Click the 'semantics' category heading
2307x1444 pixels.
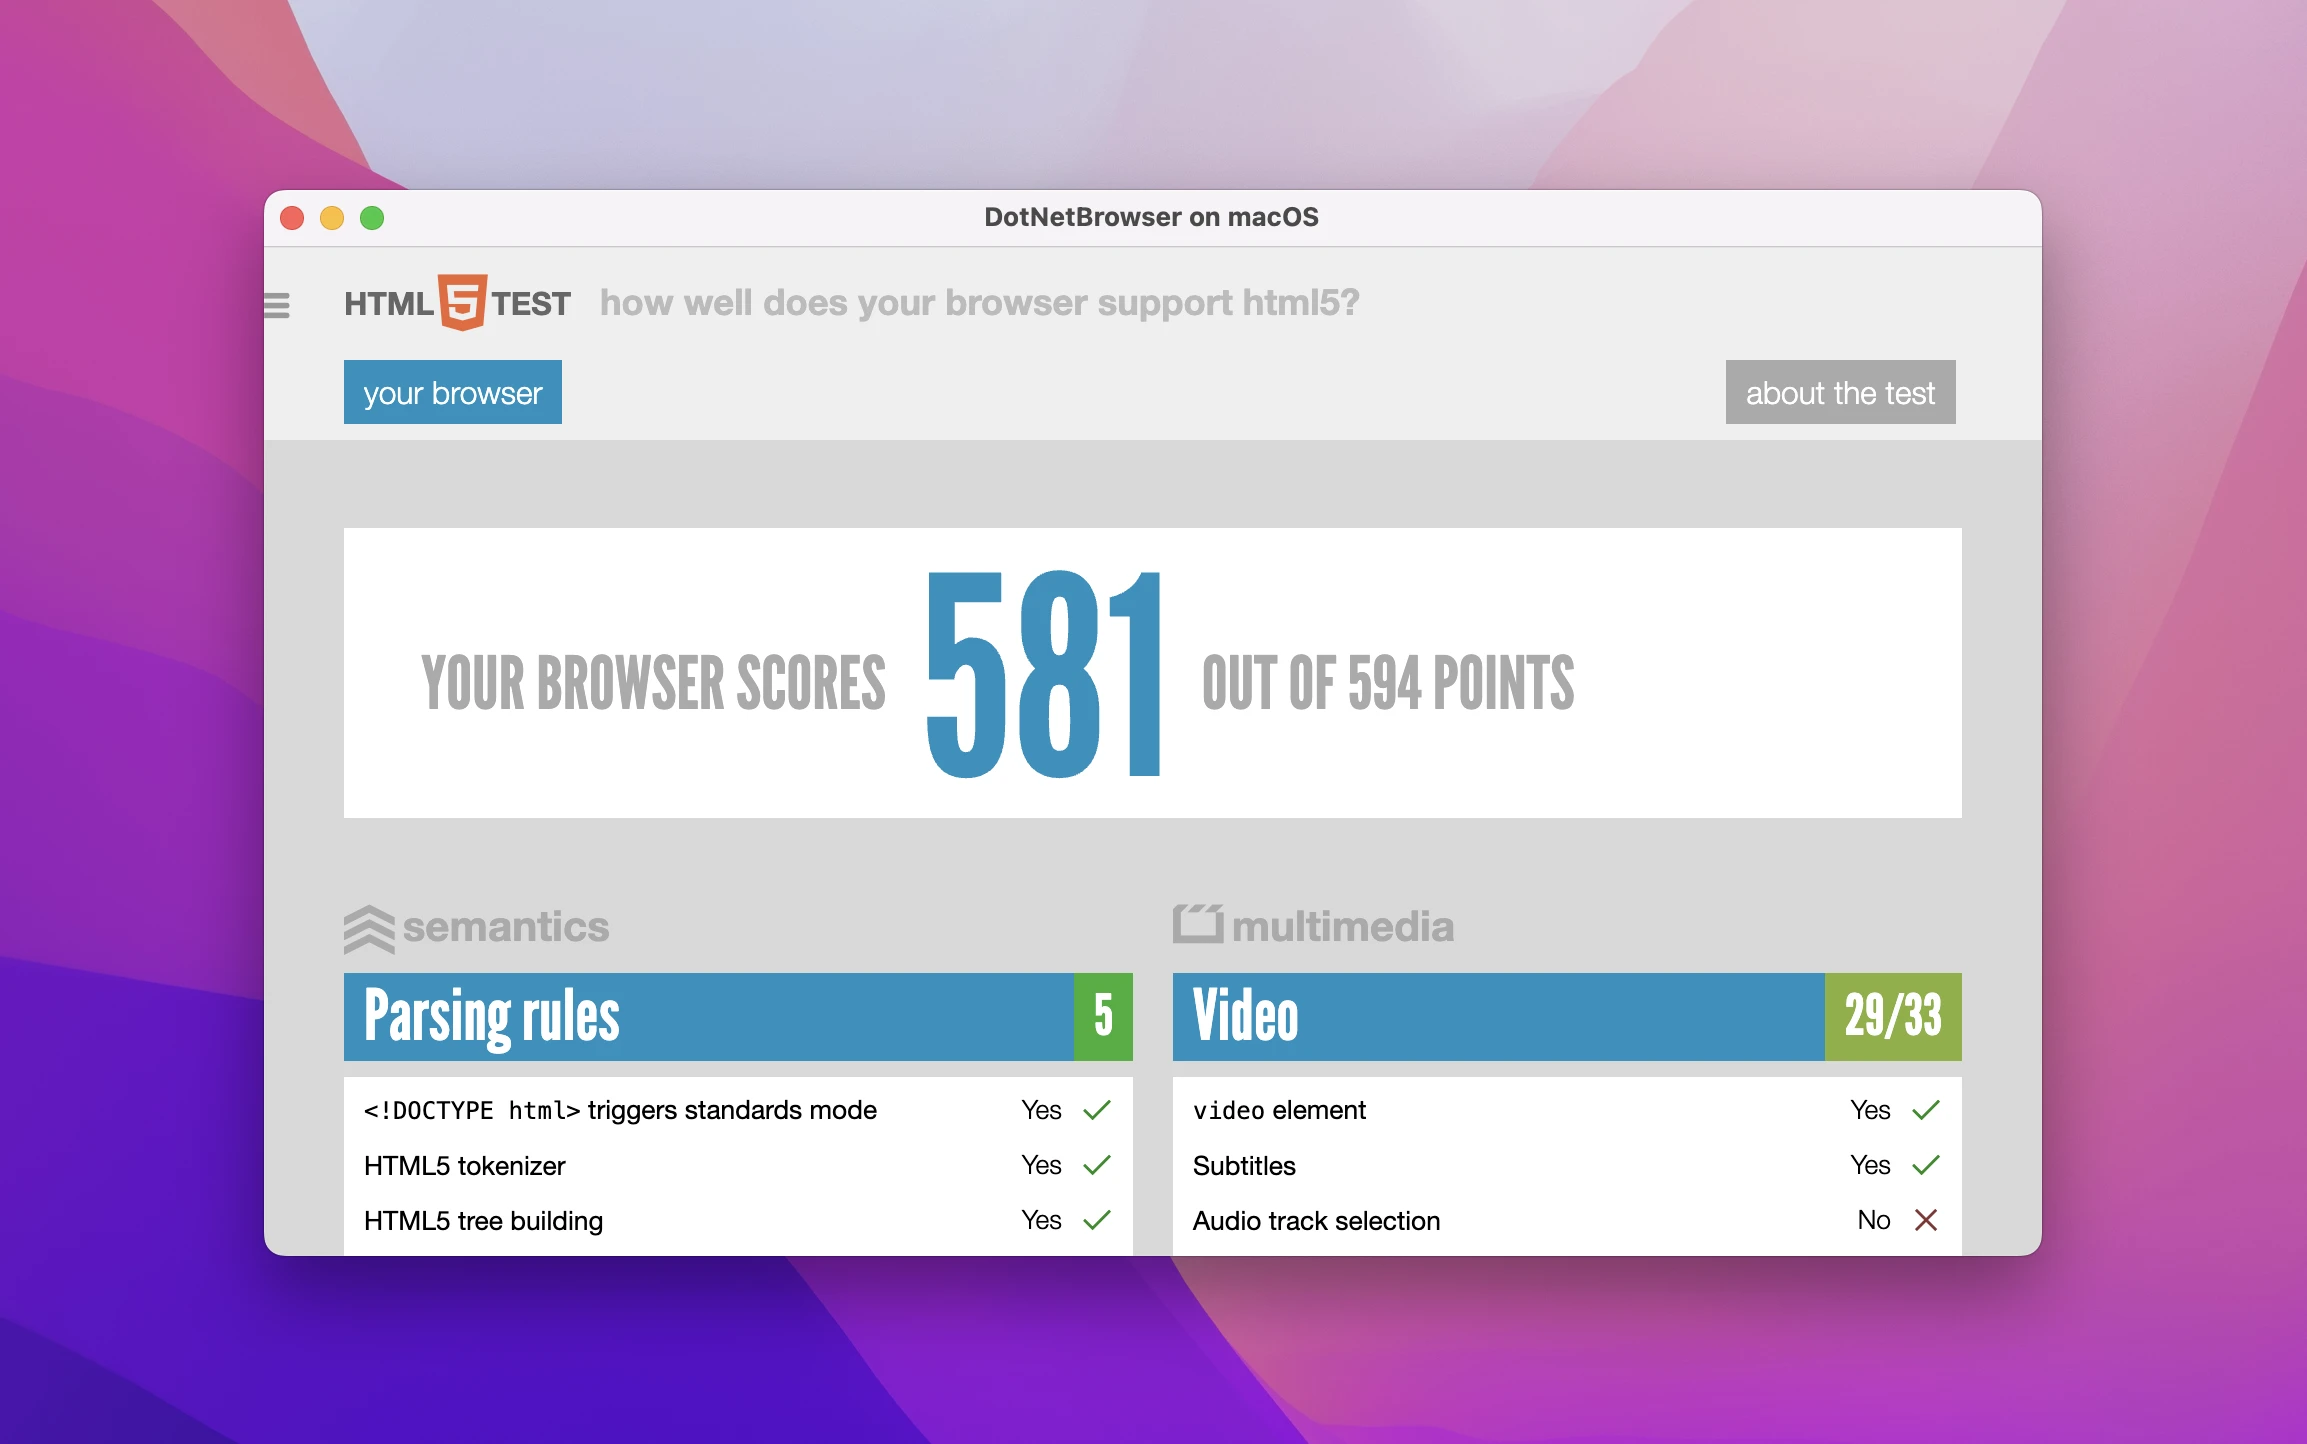[506, 927]
